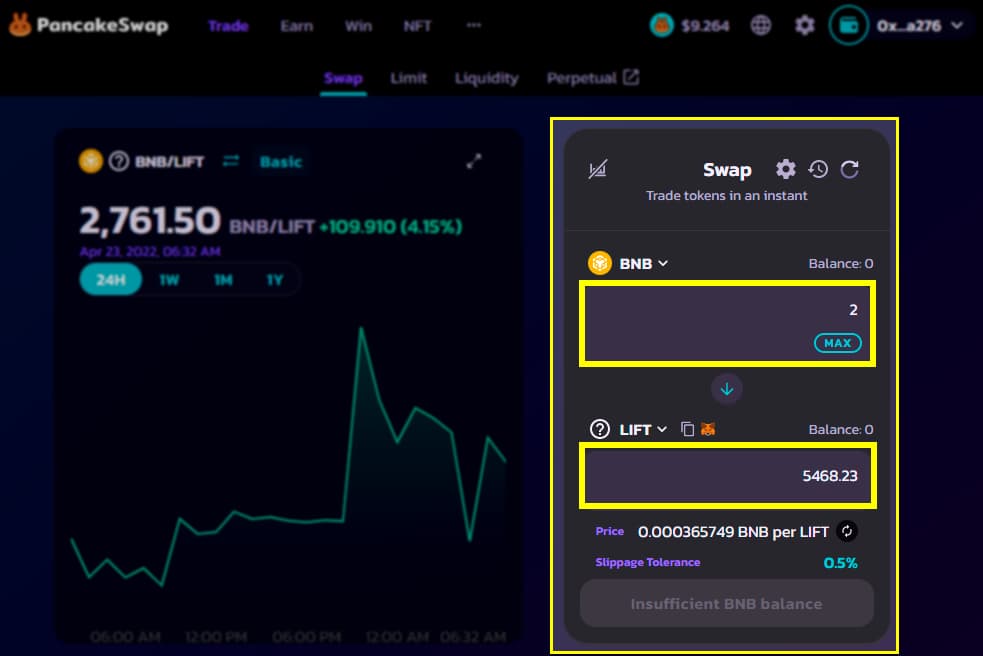Switch chart to Basic view
The image size is (983, 656).
(x=281, y=162)
